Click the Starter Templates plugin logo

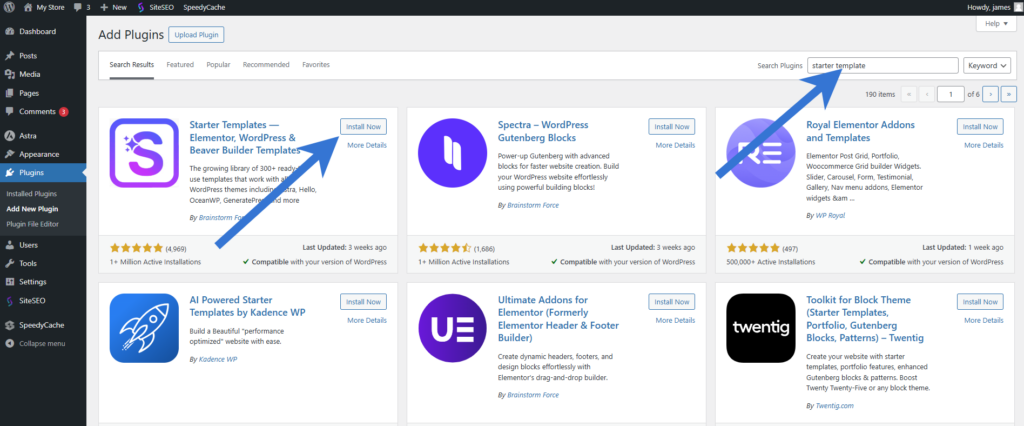144,153
